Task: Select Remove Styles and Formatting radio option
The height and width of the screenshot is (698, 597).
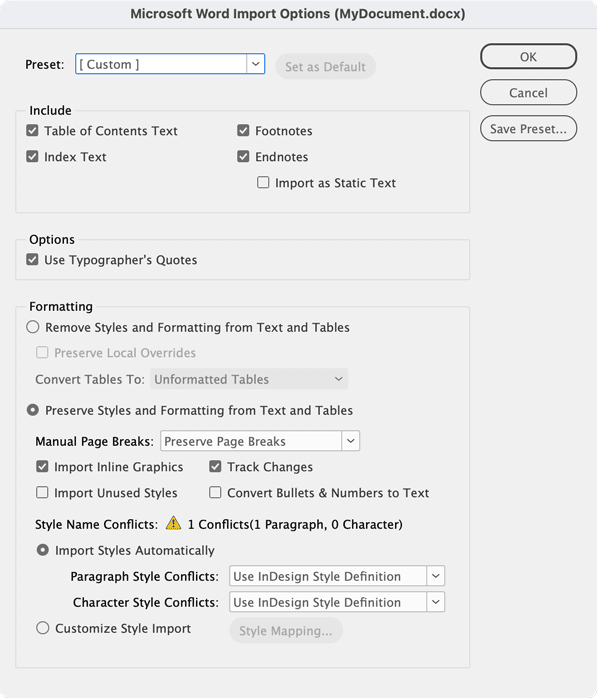Action: pos(32,327)
